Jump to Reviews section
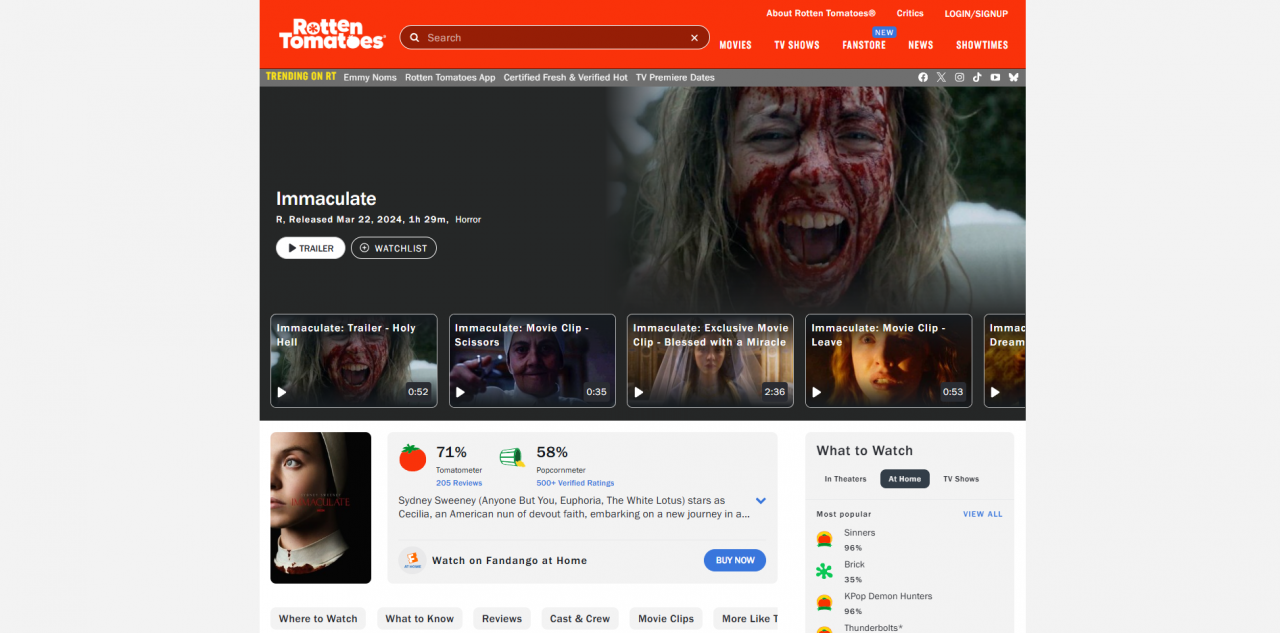The image size is (1280, 633). tap(502, 619)
